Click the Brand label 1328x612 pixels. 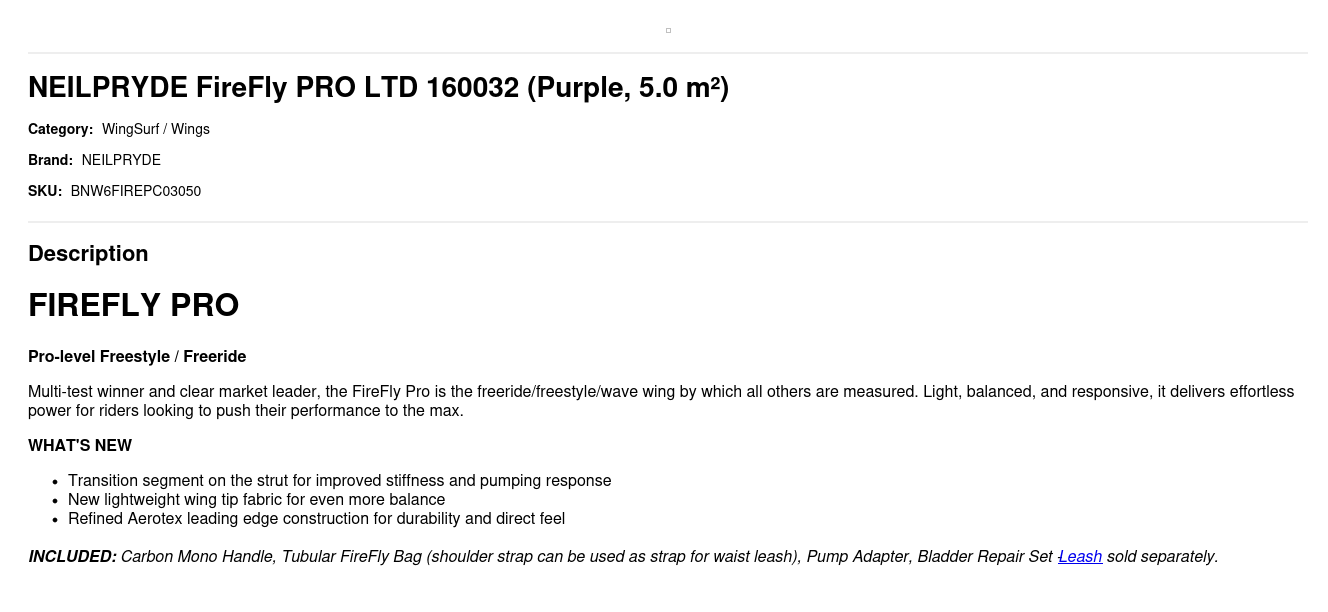[50, 160]
